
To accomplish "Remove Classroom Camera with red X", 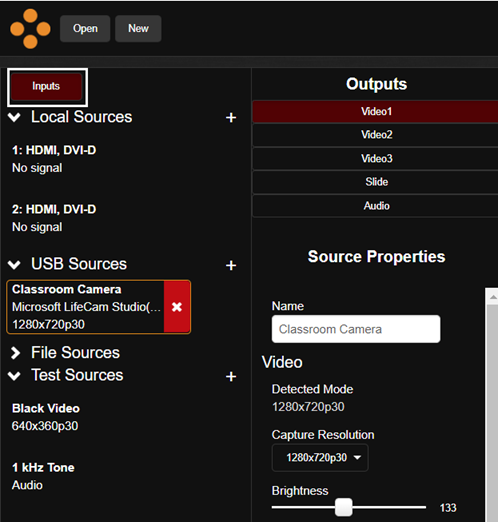I will pos(177,307).
